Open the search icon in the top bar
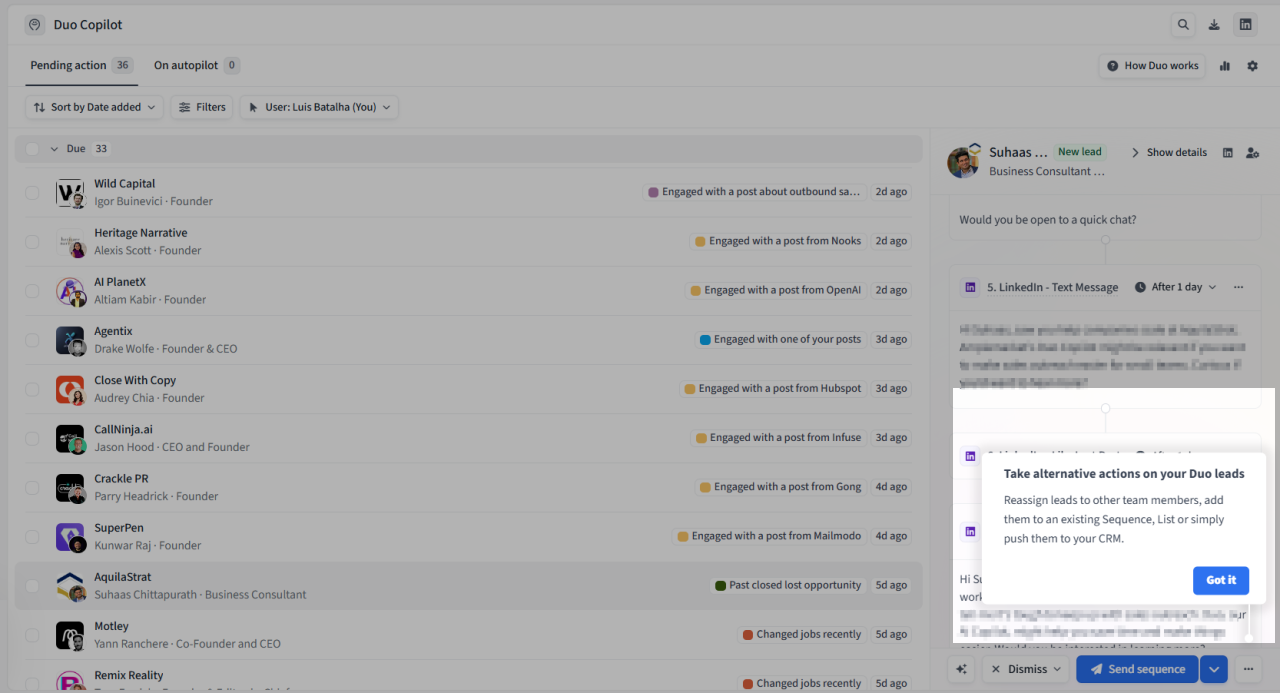Screen dimensions: 1280x693 click(x=1183, y=24)
